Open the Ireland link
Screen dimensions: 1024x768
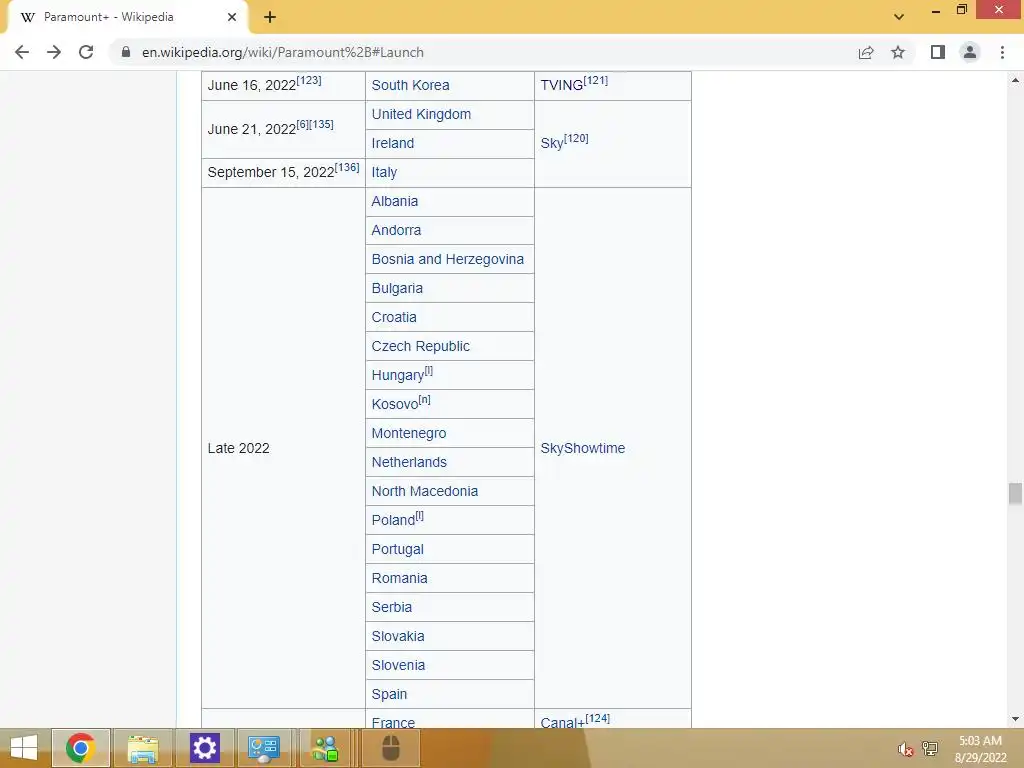pyautogui.click(x=392, y=143)
